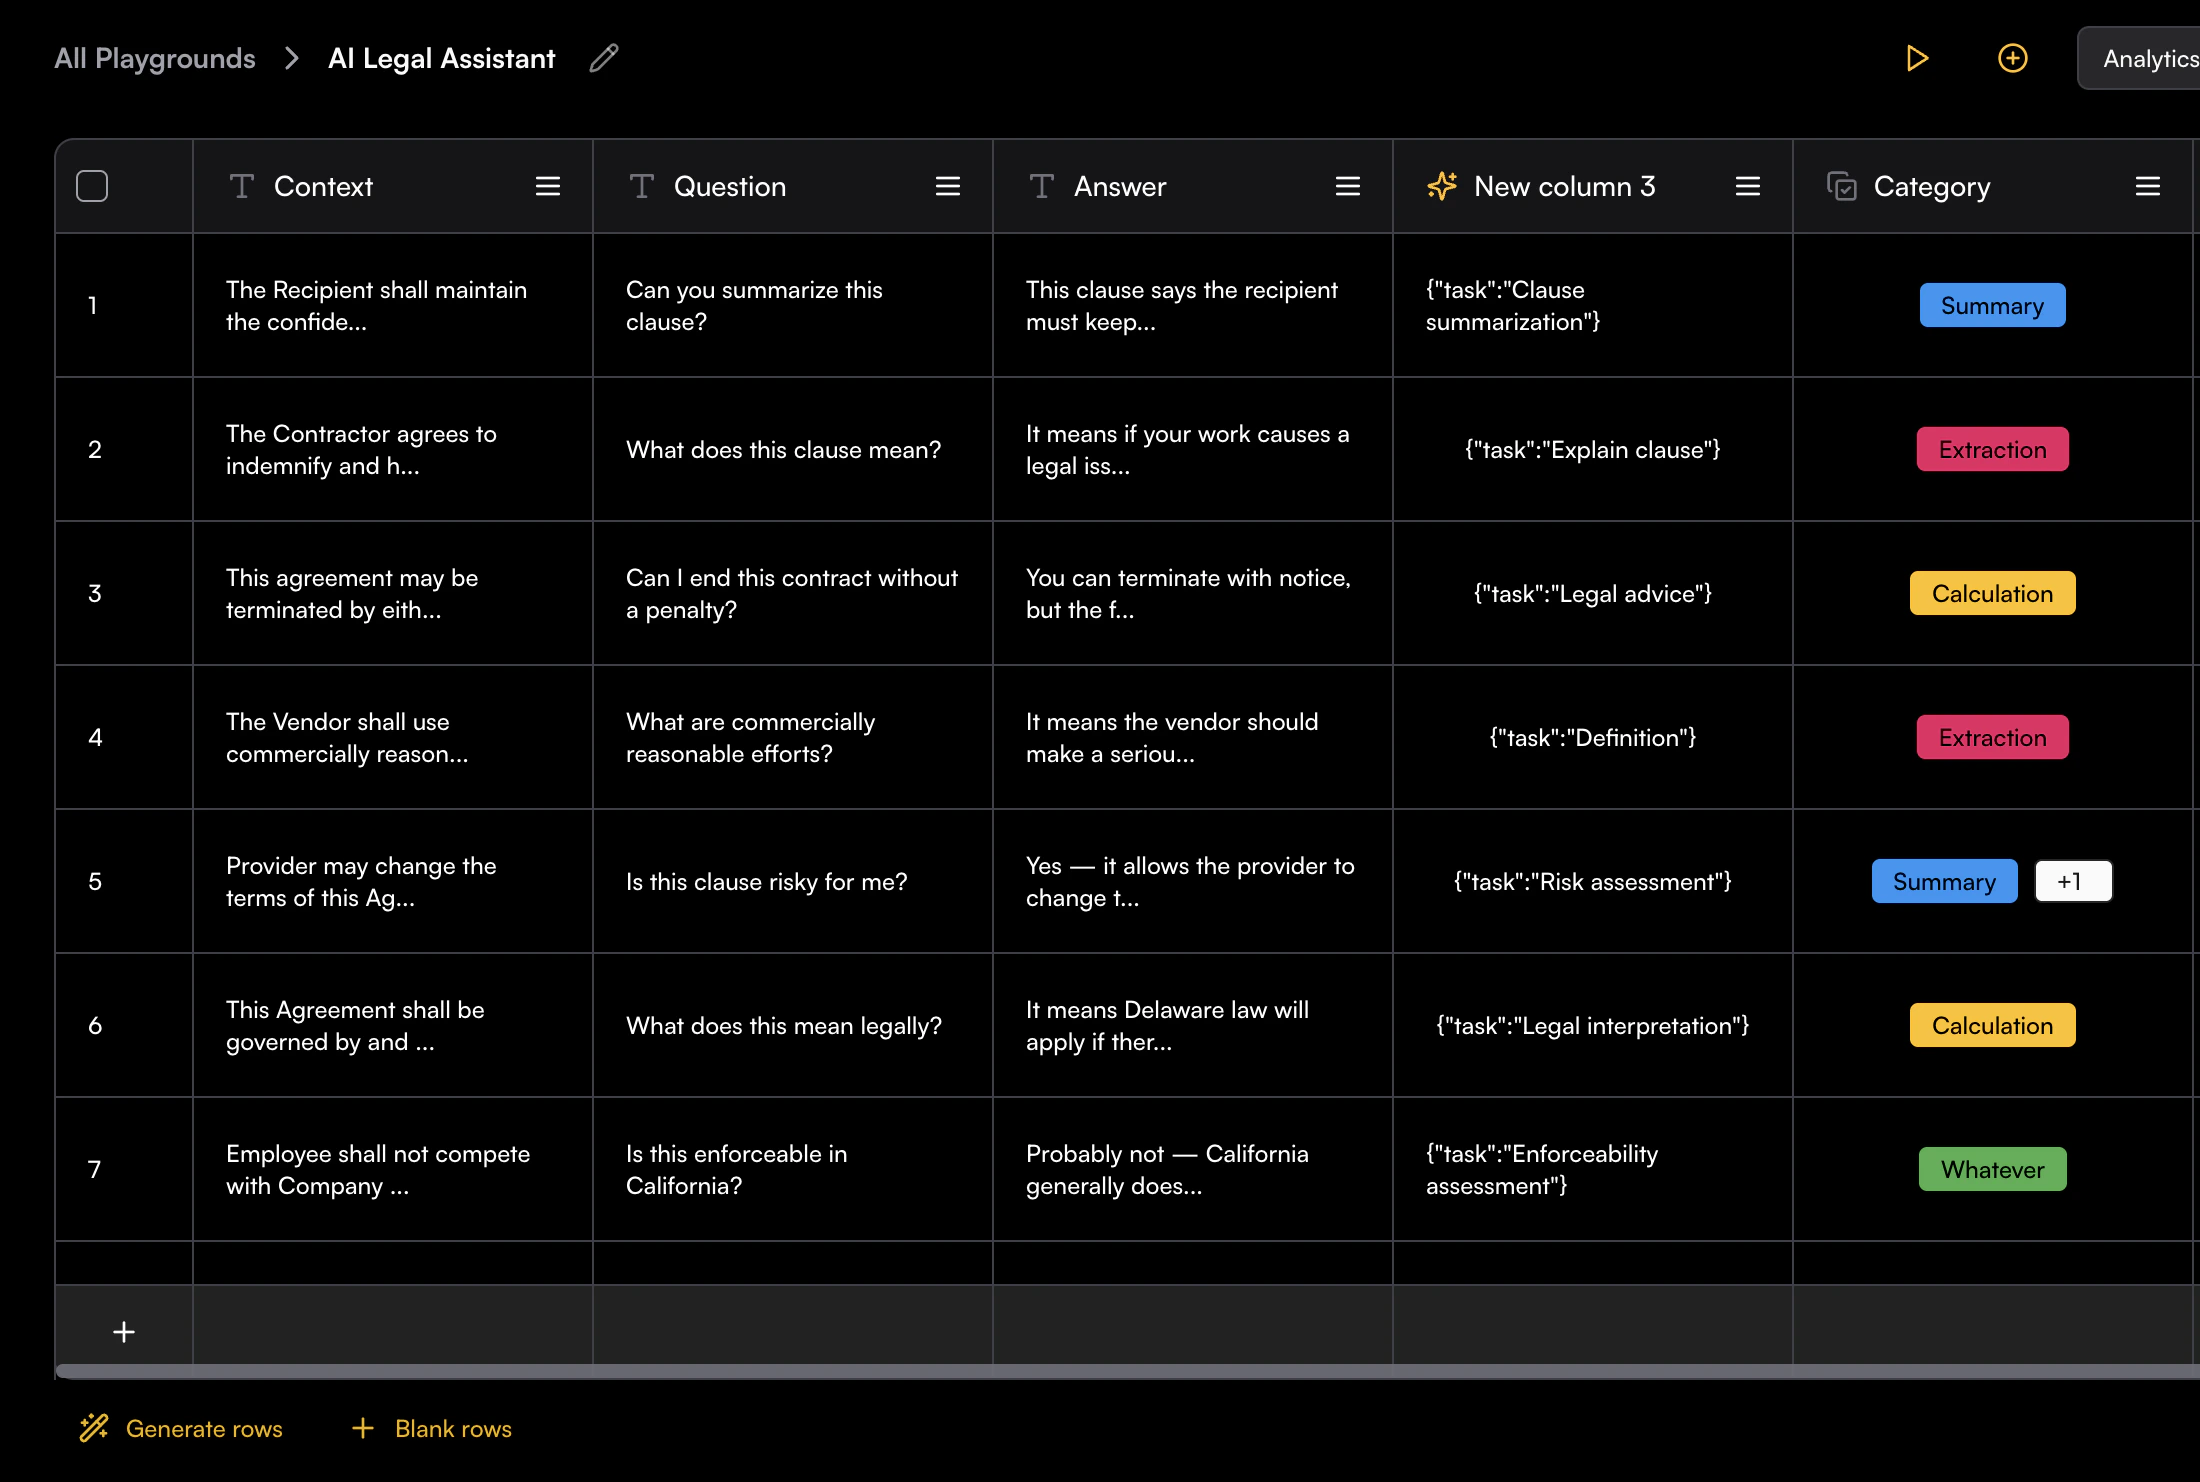Toggle the select-all checkbox in table header
The height and width of the screenshot is (1482, 2200).
[92, 186]
